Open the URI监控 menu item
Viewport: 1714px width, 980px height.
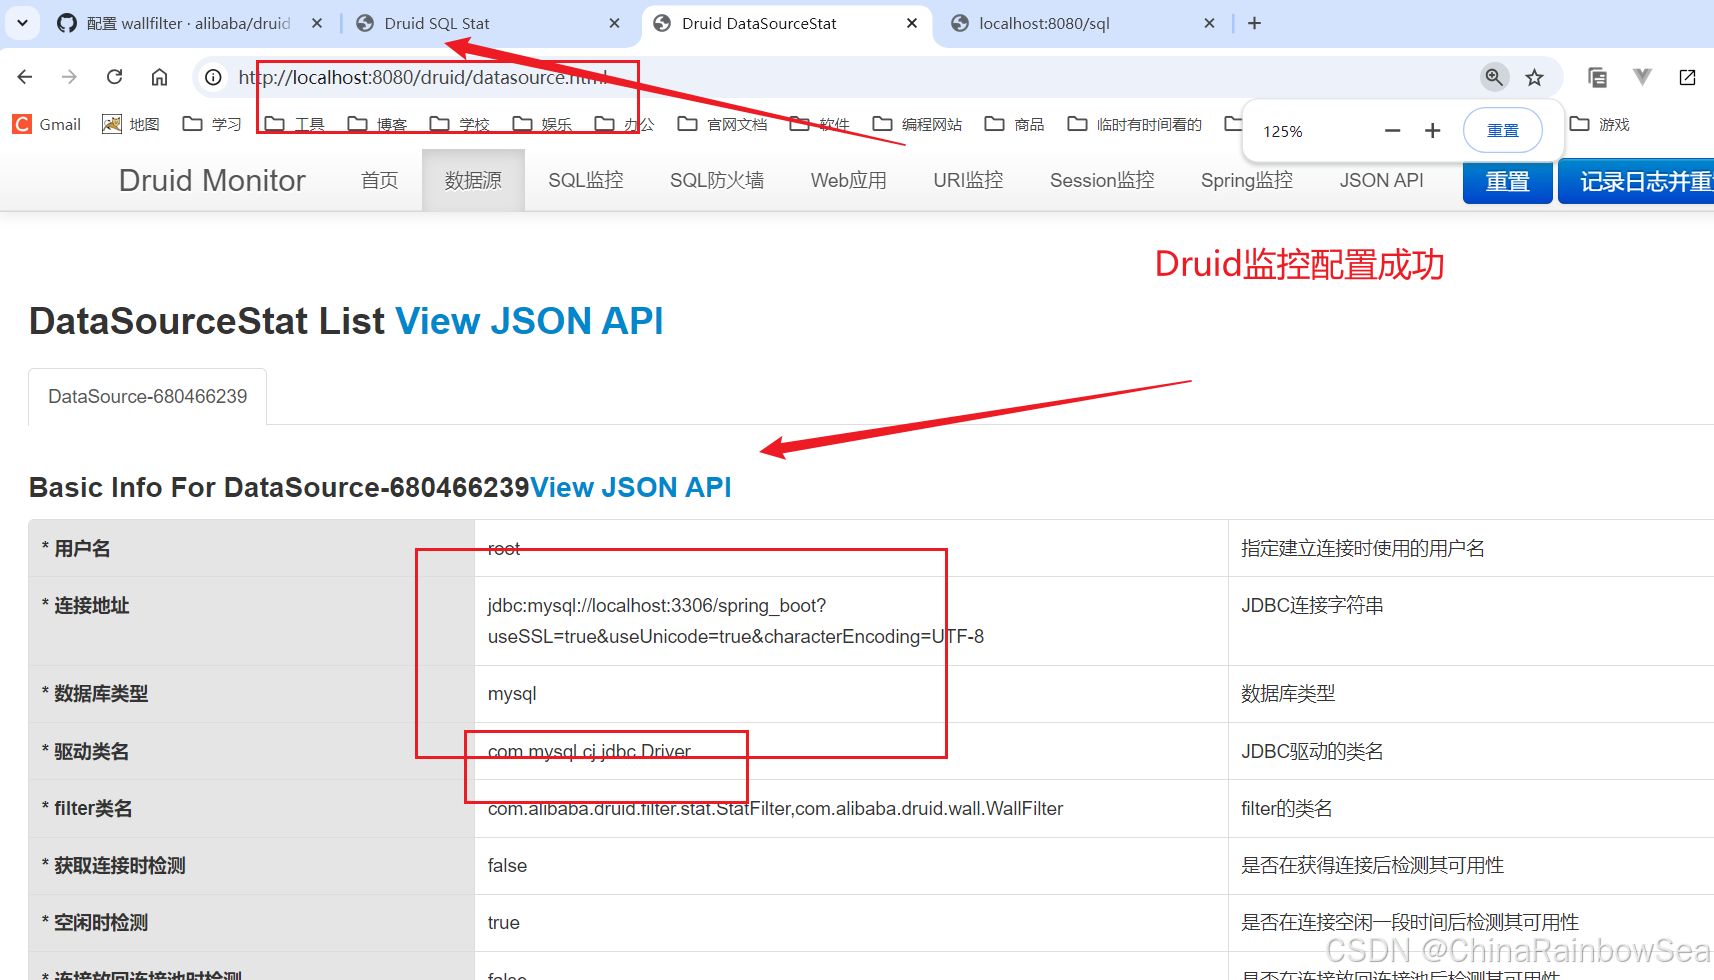coord(968,180)
